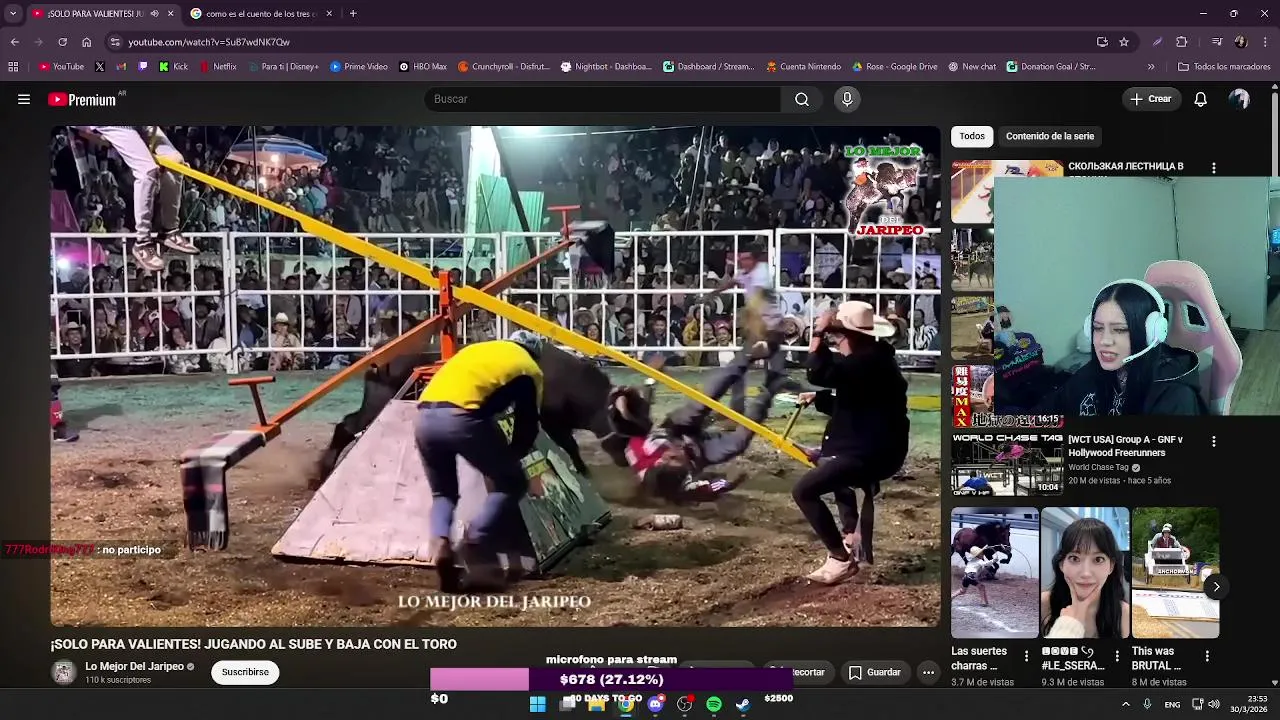Open the Crunchyroll bookmark

tap(504, 67)
